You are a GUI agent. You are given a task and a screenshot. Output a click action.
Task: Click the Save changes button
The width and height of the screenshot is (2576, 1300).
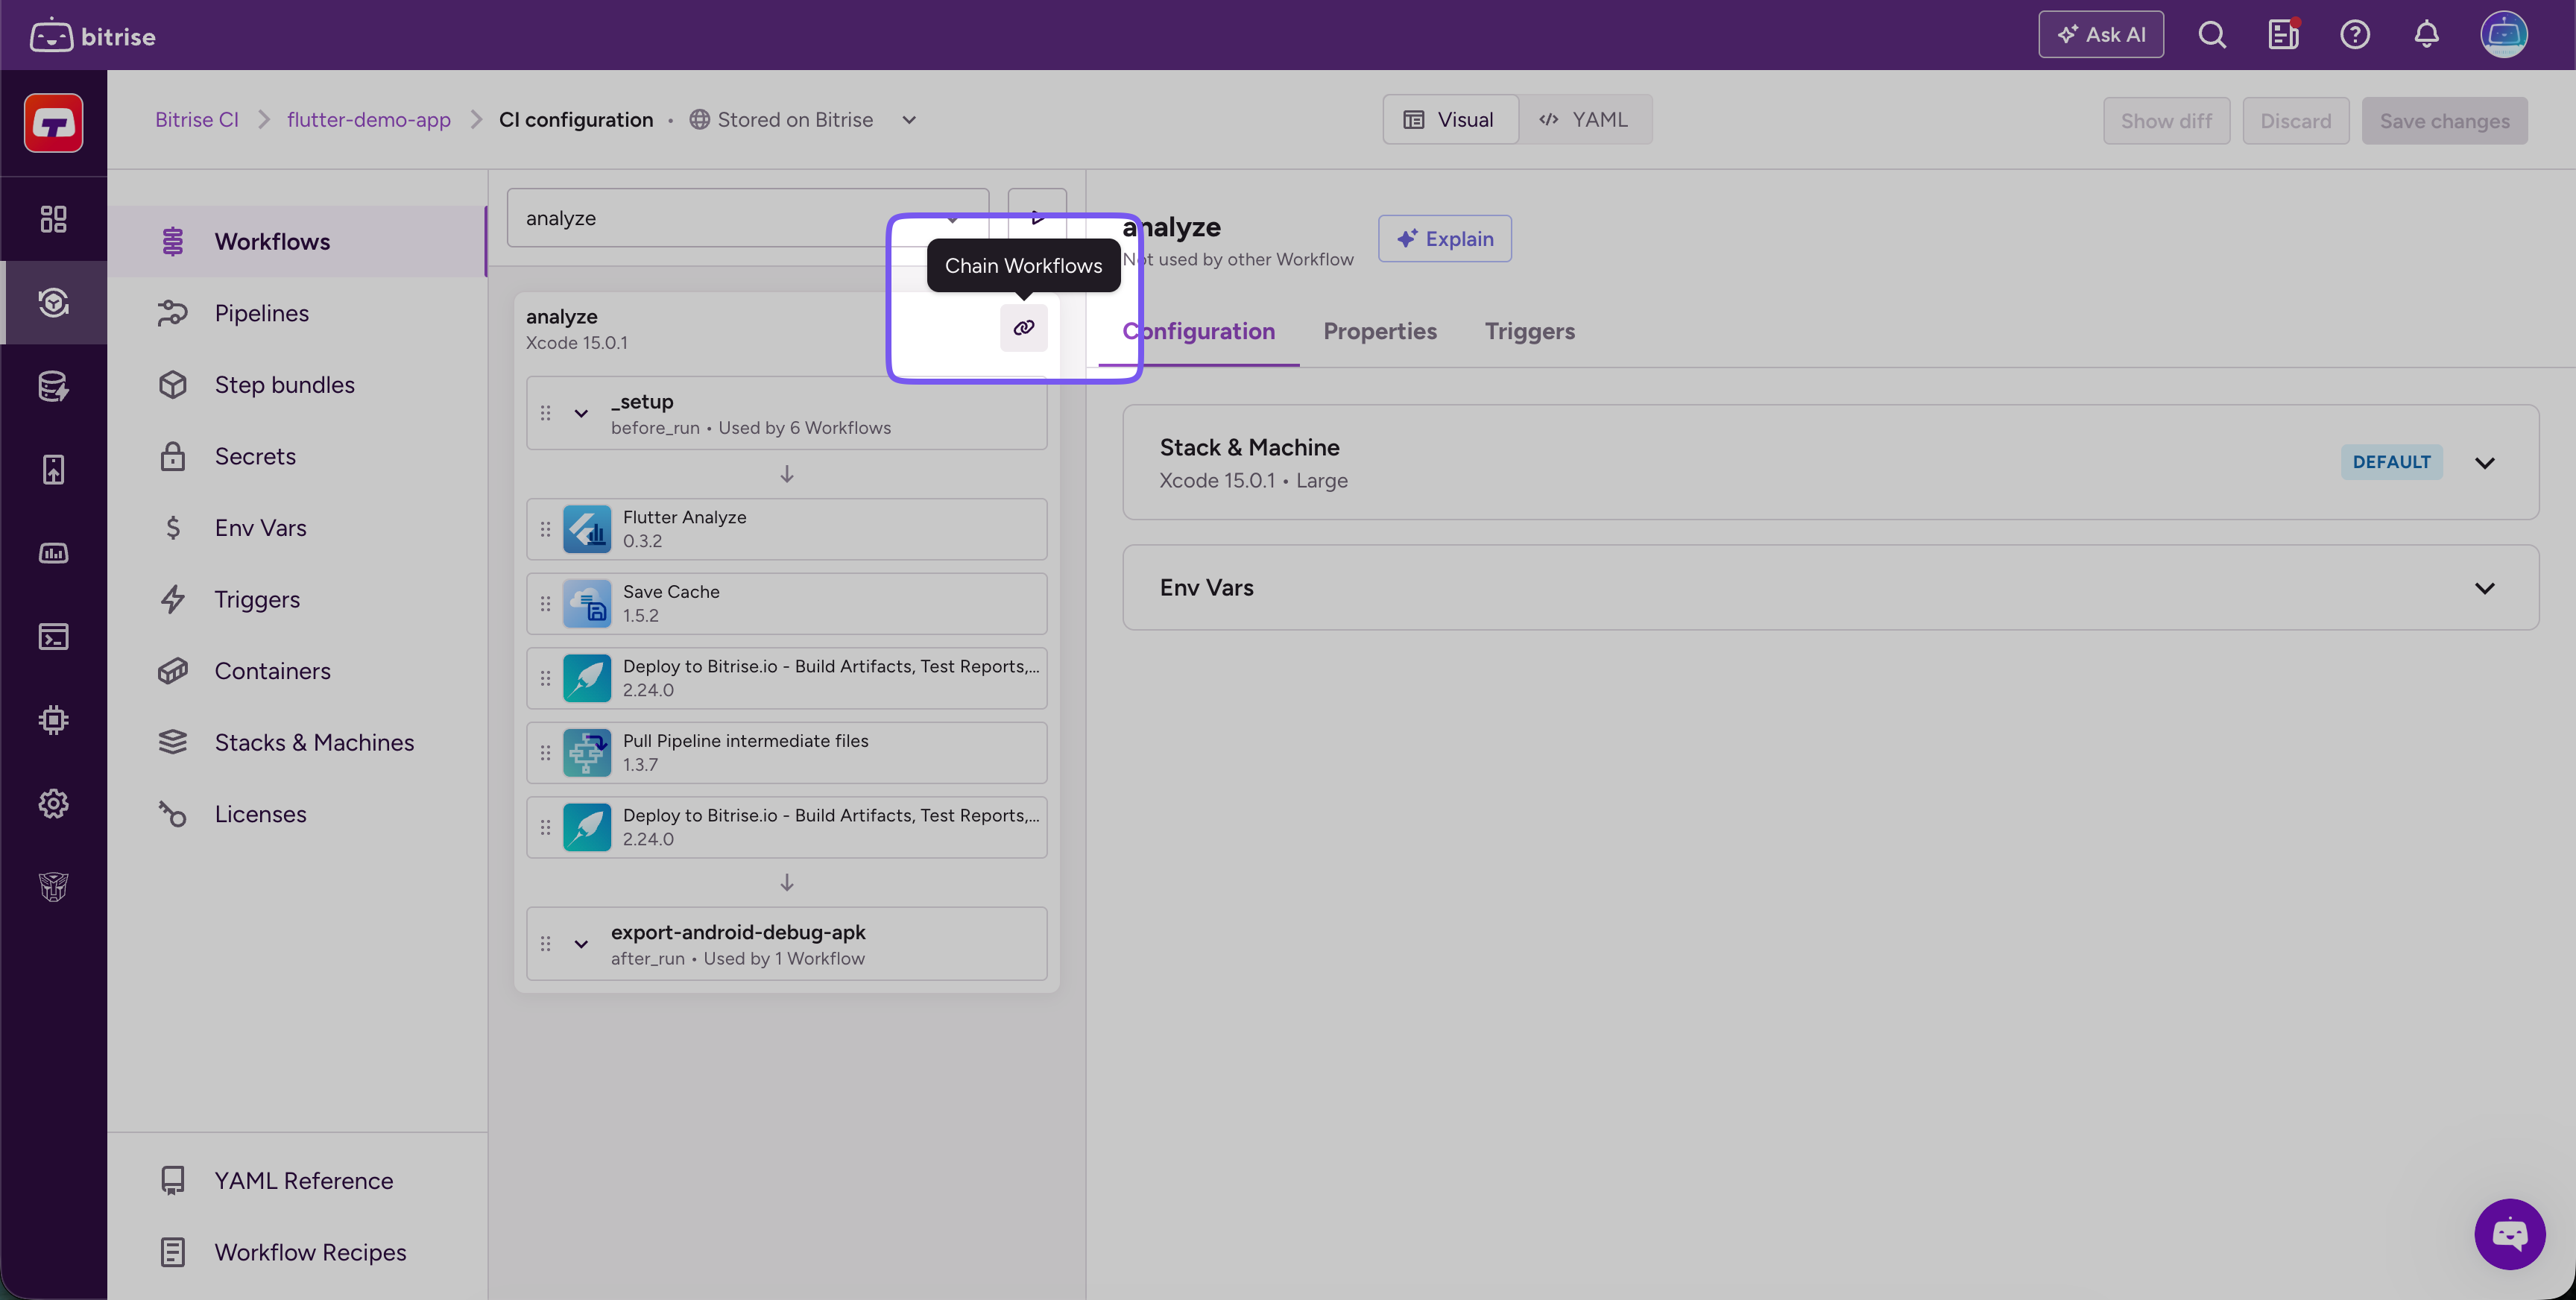tap(2444, 121)
